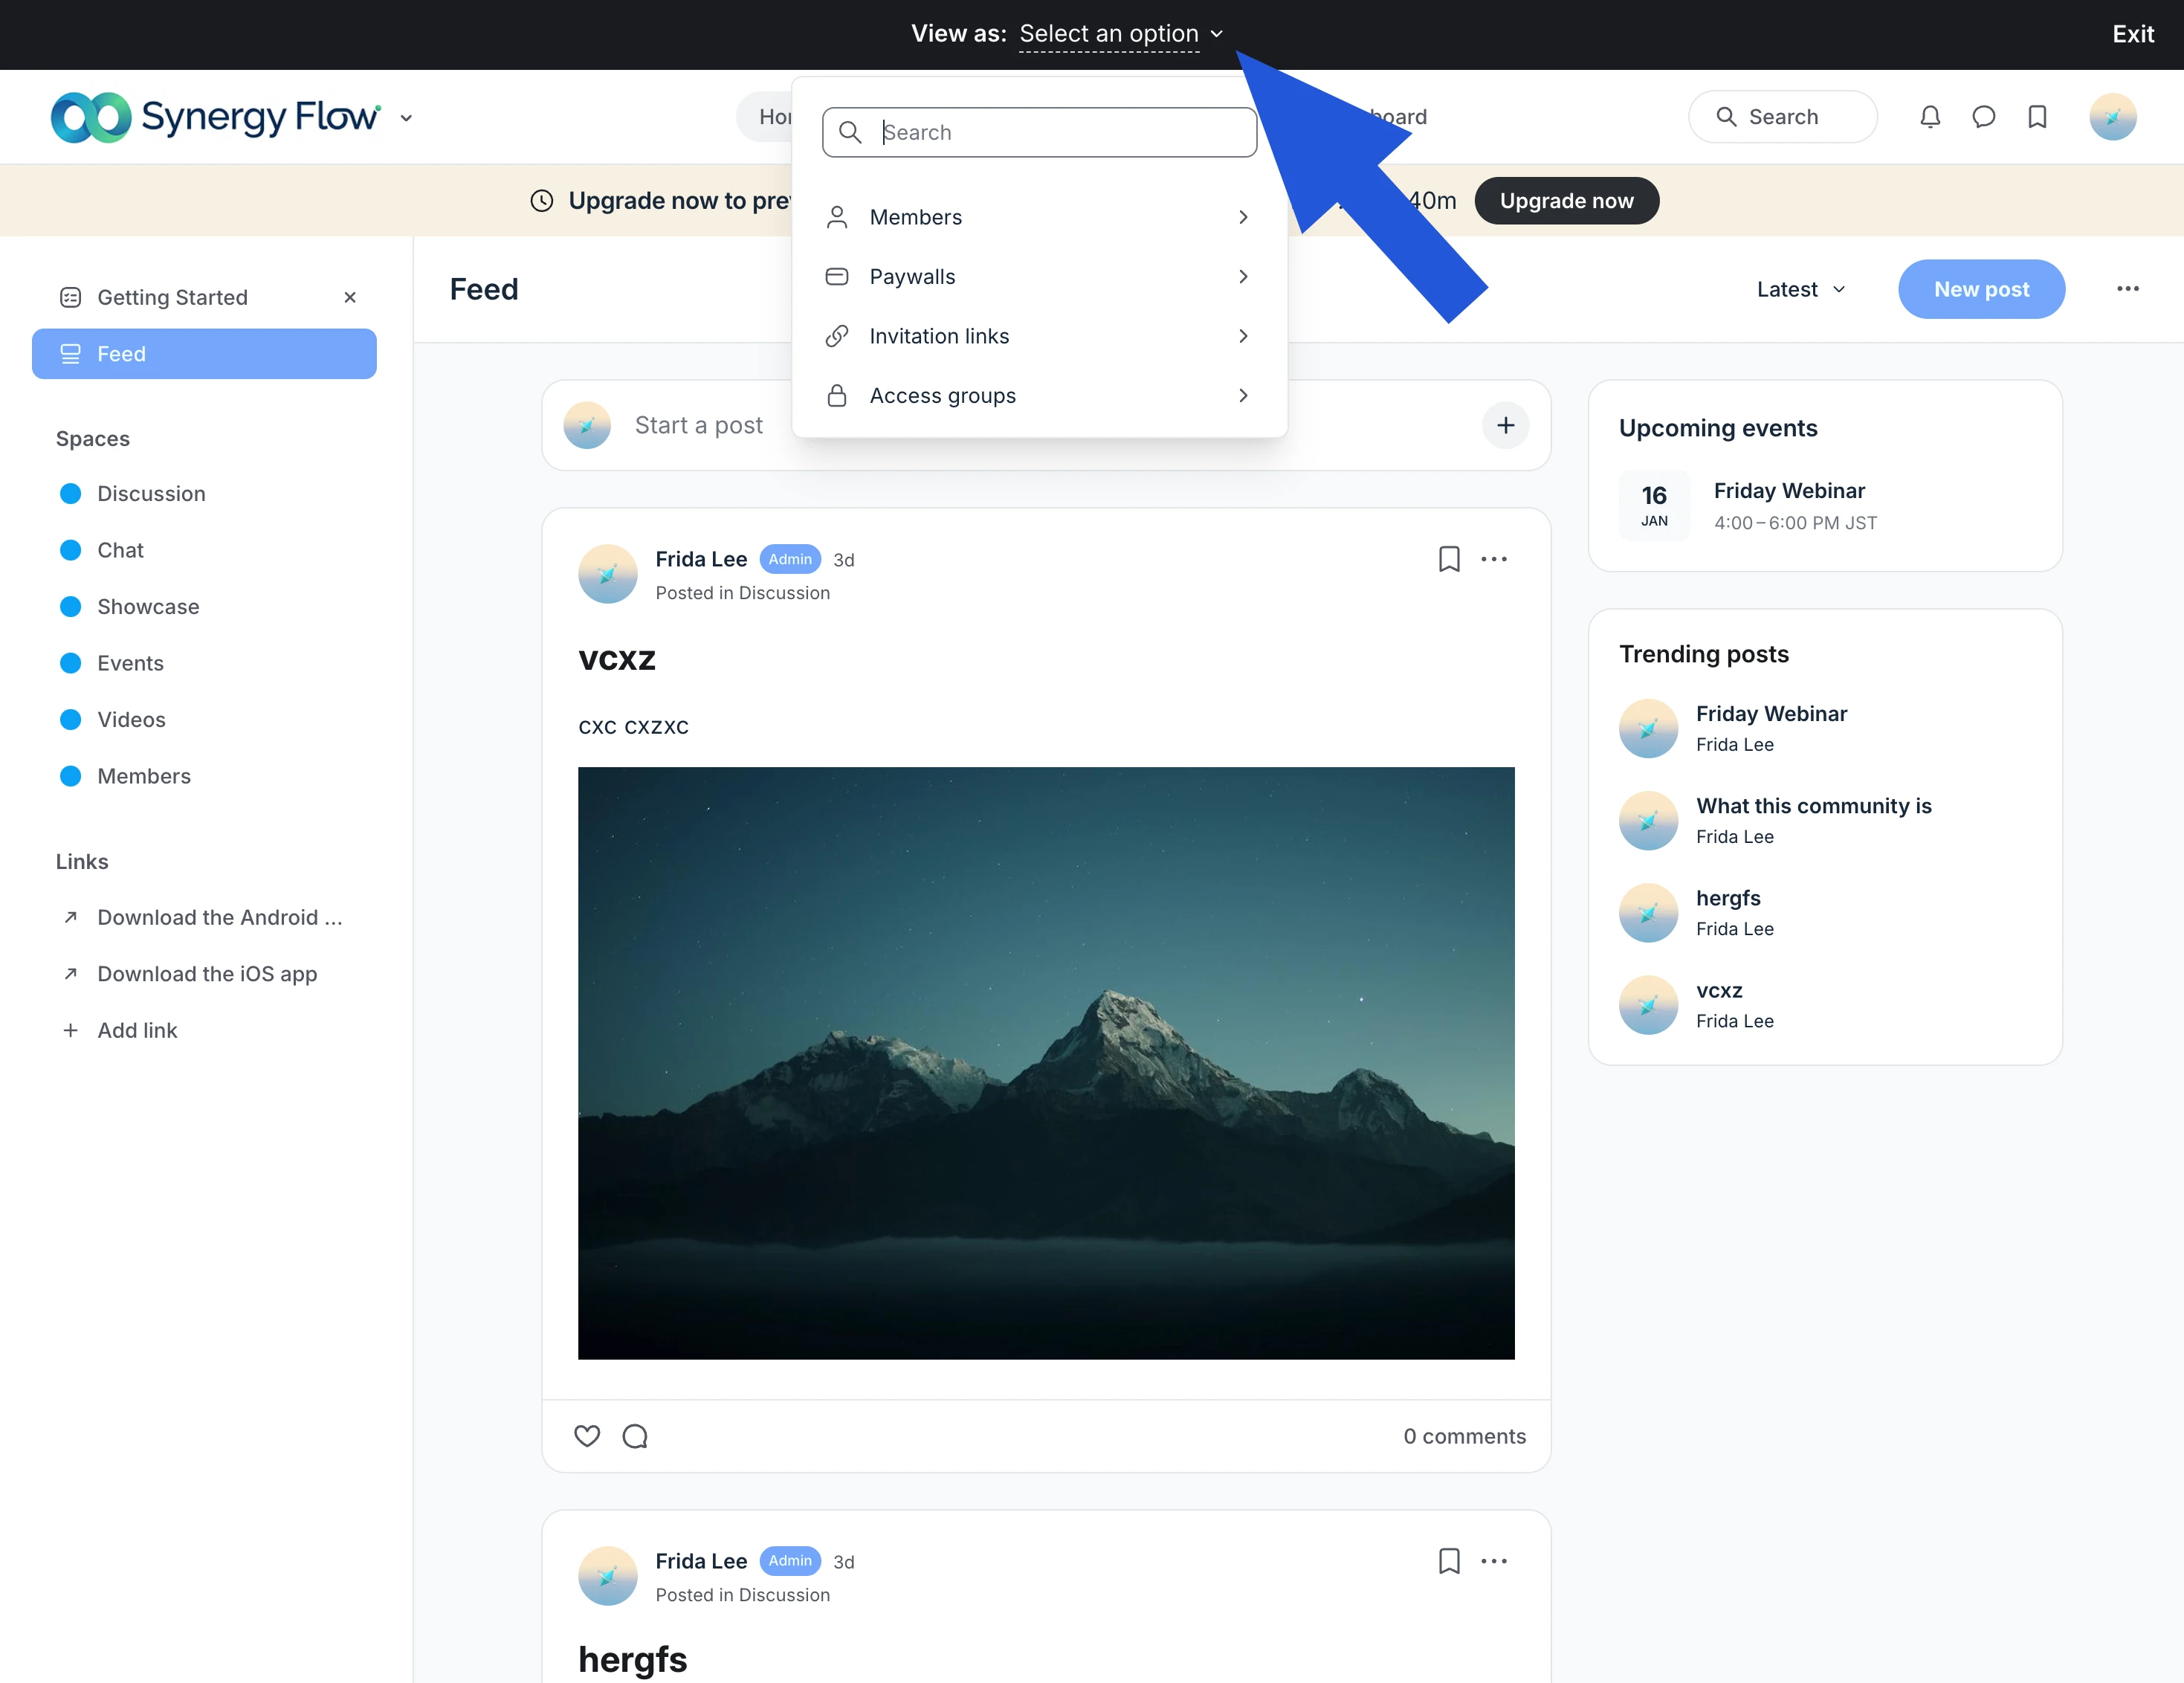This screenshot has height=1683, width=2184.
Task: Expand the Synergy Flow community switcher chevron
Action: (406, 118)
